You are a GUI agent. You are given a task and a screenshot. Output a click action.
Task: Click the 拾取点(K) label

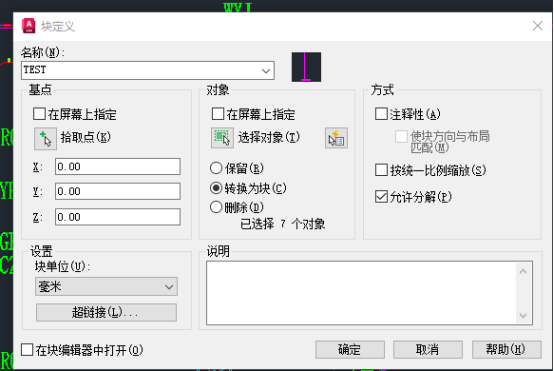[x=86, y=137]
